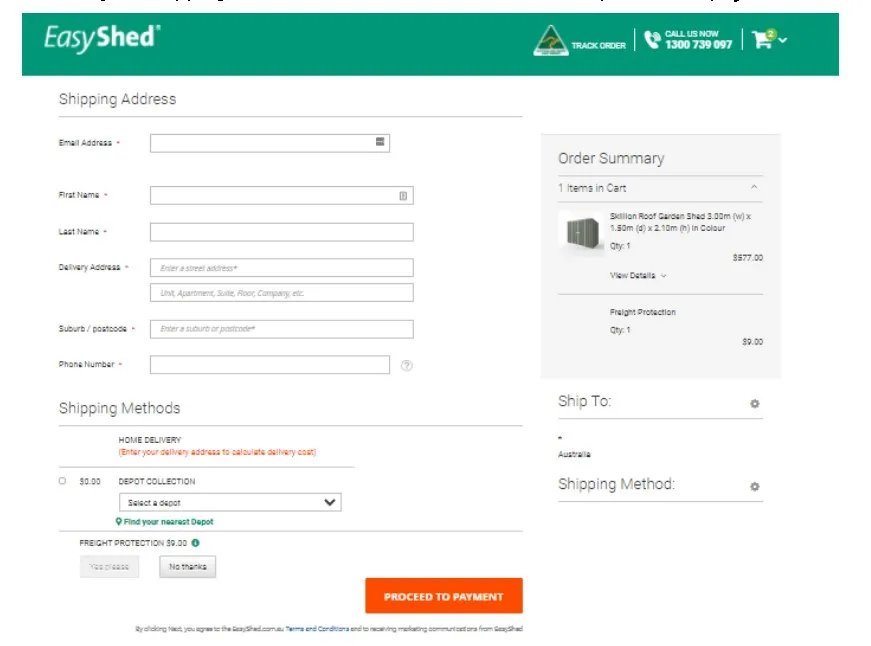871x646 pixels.
Task: Open the shopping cart icon
Action: point(762,41)
